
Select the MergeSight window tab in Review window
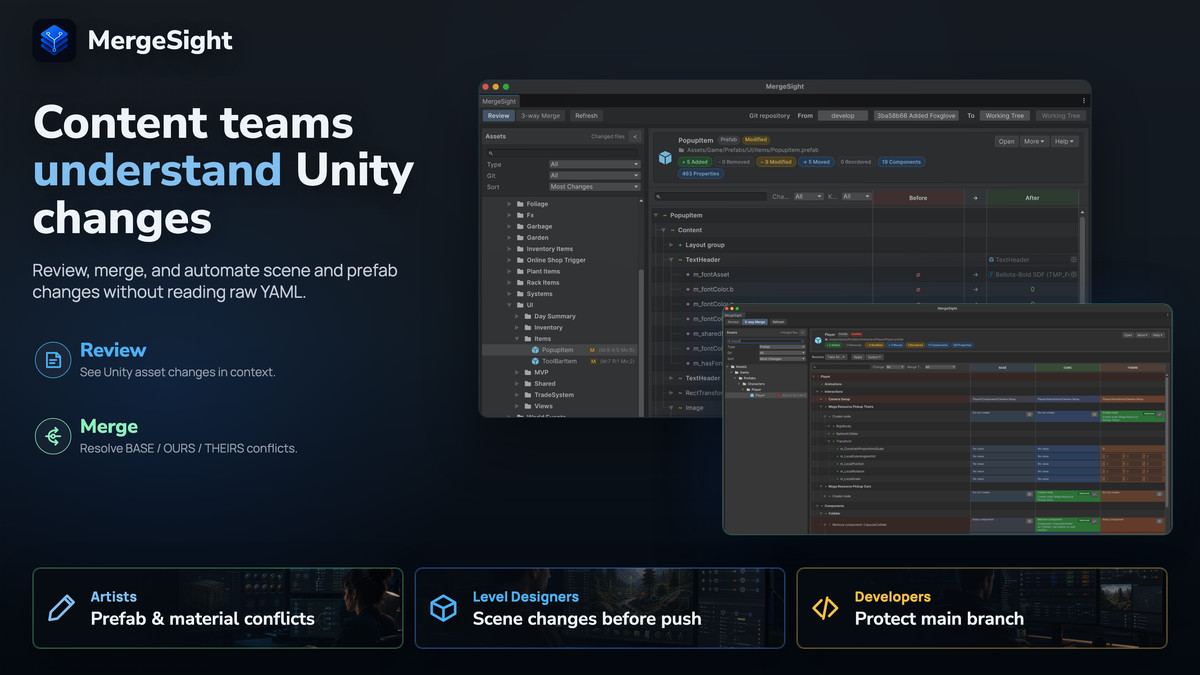coord(499,101)
